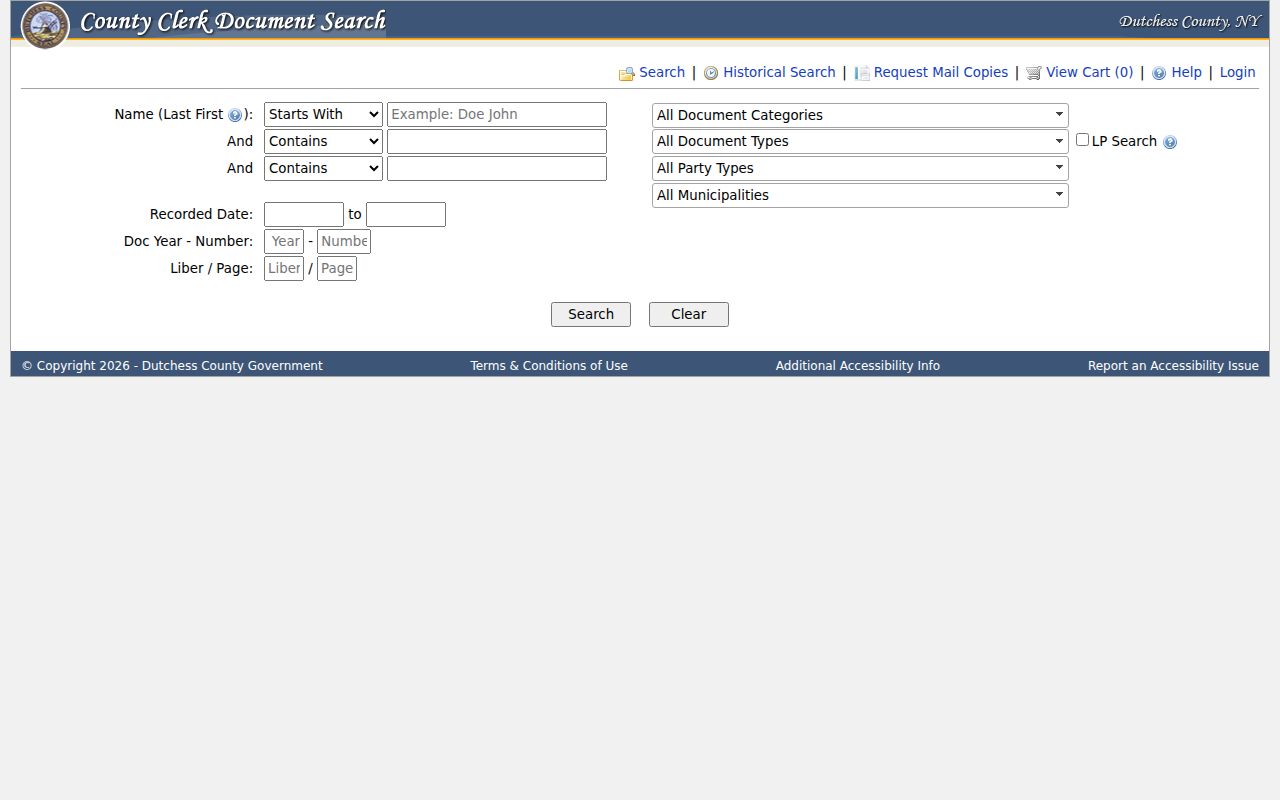Open the View Cart (0) link
This screenshot has width=1280, height=800.
click(1090, 72)
